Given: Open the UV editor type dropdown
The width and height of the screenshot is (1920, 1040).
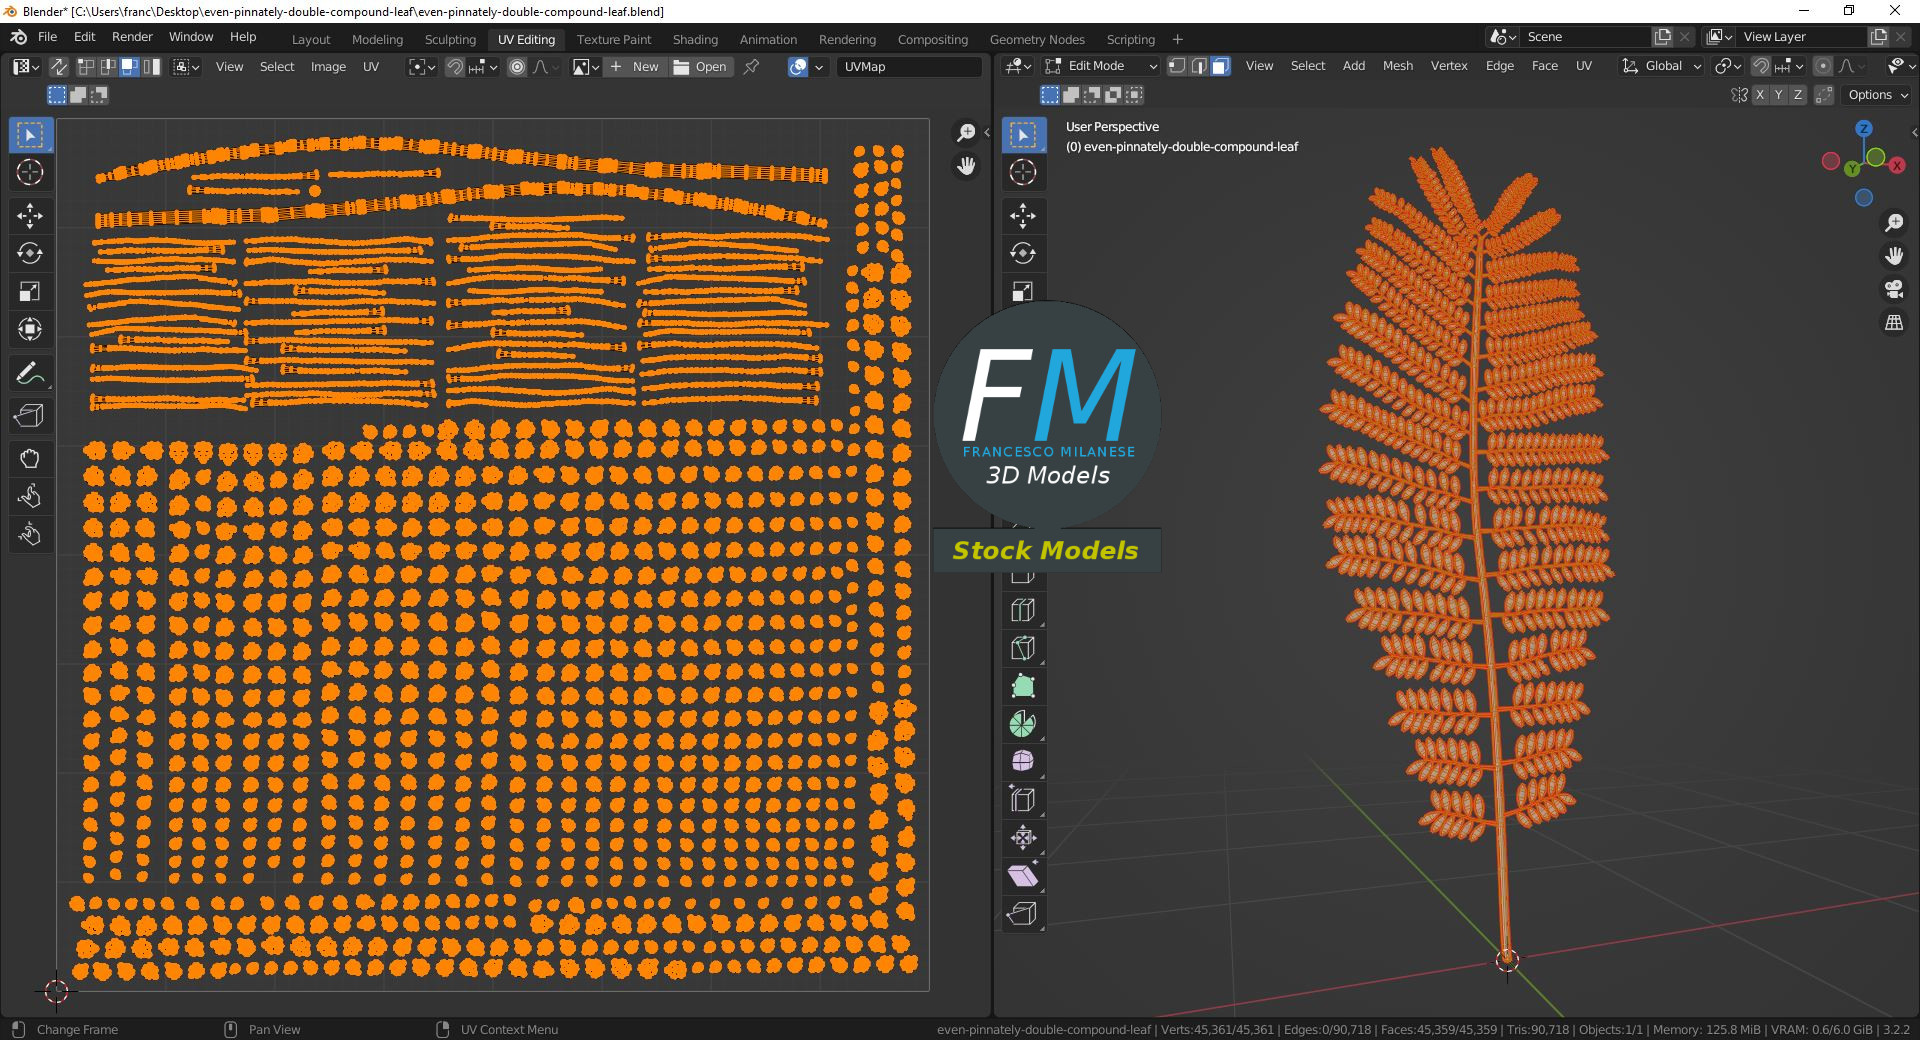Looking at the screenshot, I should pos(25,67).
